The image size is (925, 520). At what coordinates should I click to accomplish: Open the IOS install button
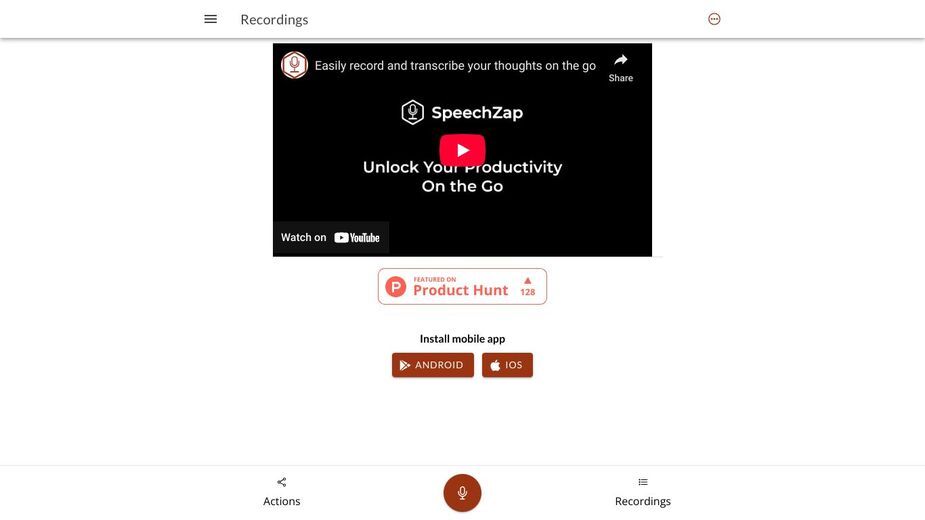click(507, 365)
